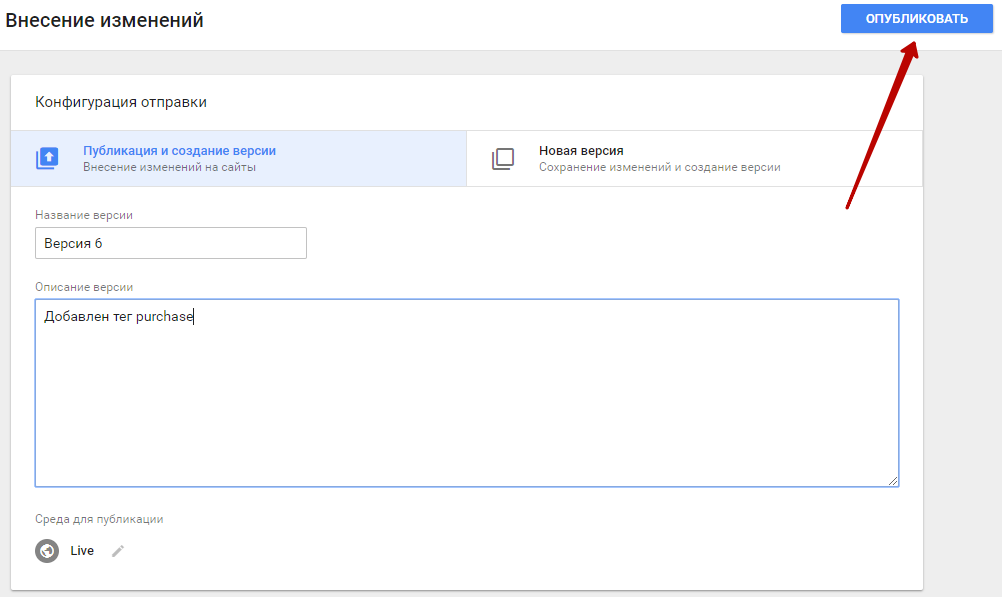Image resolution: width=1002 pixels, height=597 pixels.
Task: Click Сохранение изменений и создание версии subtitle
Action: (x=659, y=167)
